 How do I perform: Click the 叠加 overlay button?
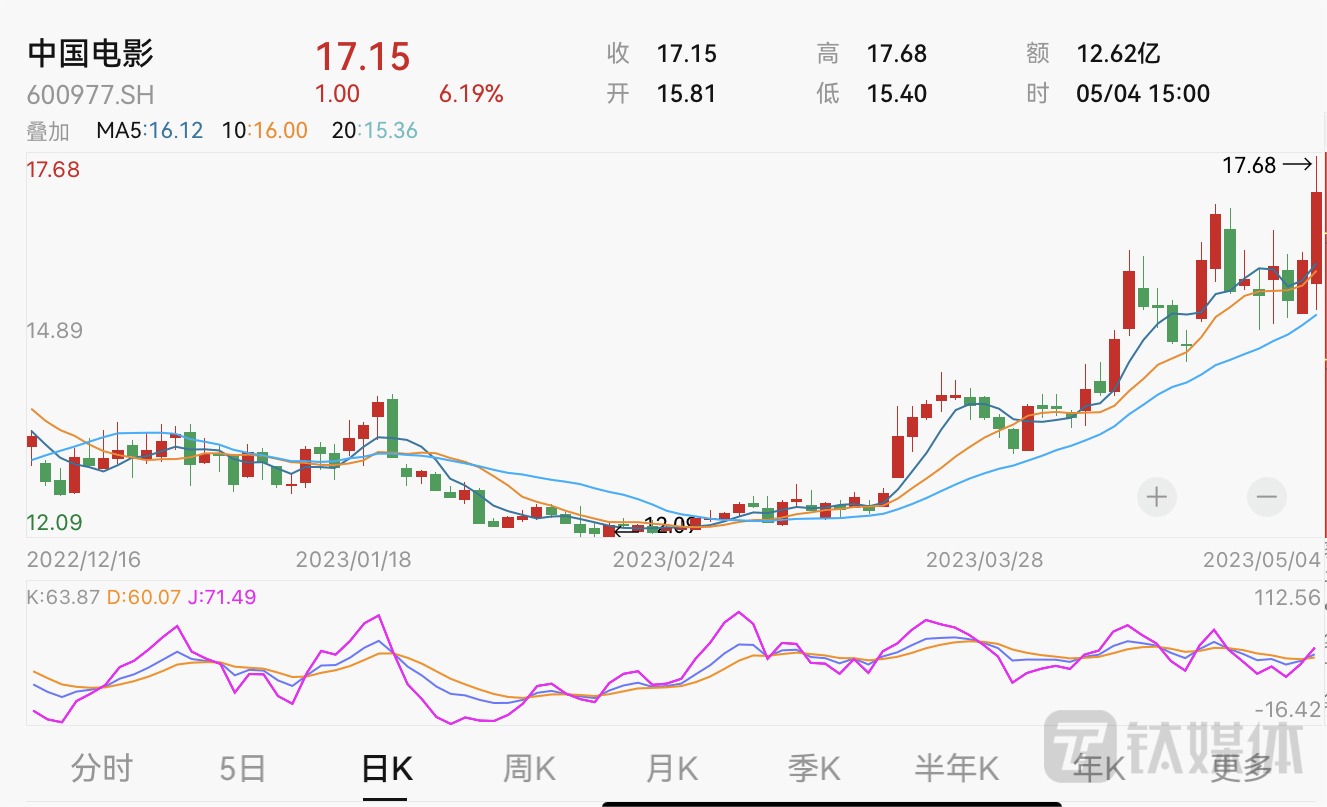point(48,130)
